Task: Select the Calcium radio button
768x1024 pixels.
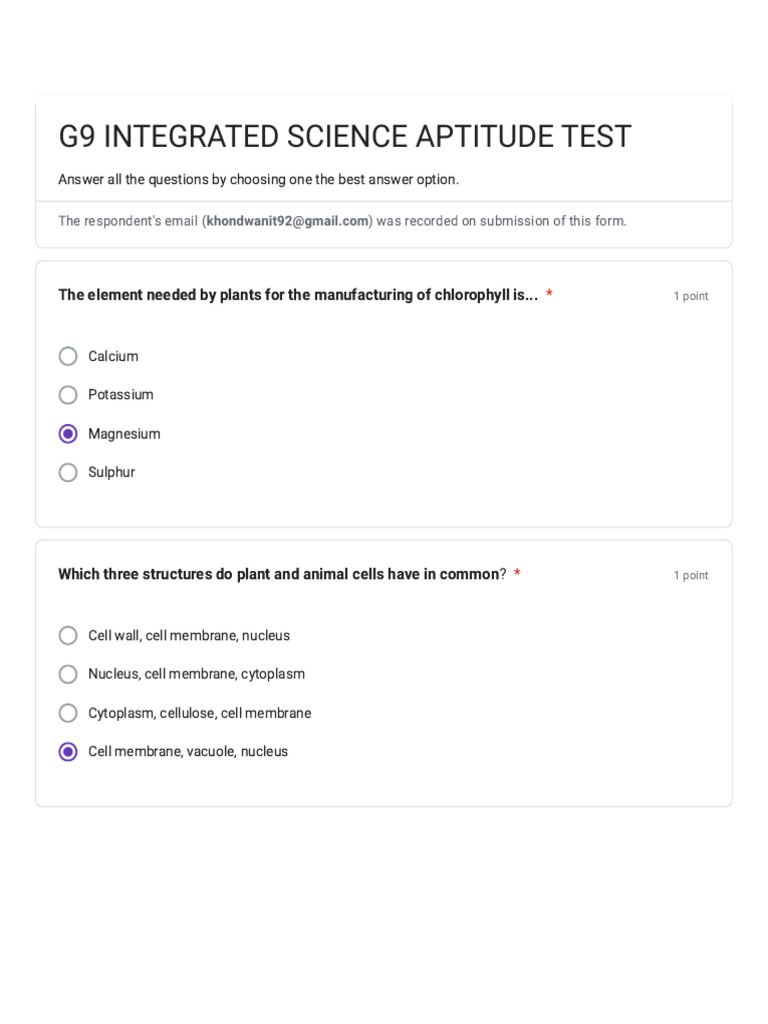Action: 68,356
